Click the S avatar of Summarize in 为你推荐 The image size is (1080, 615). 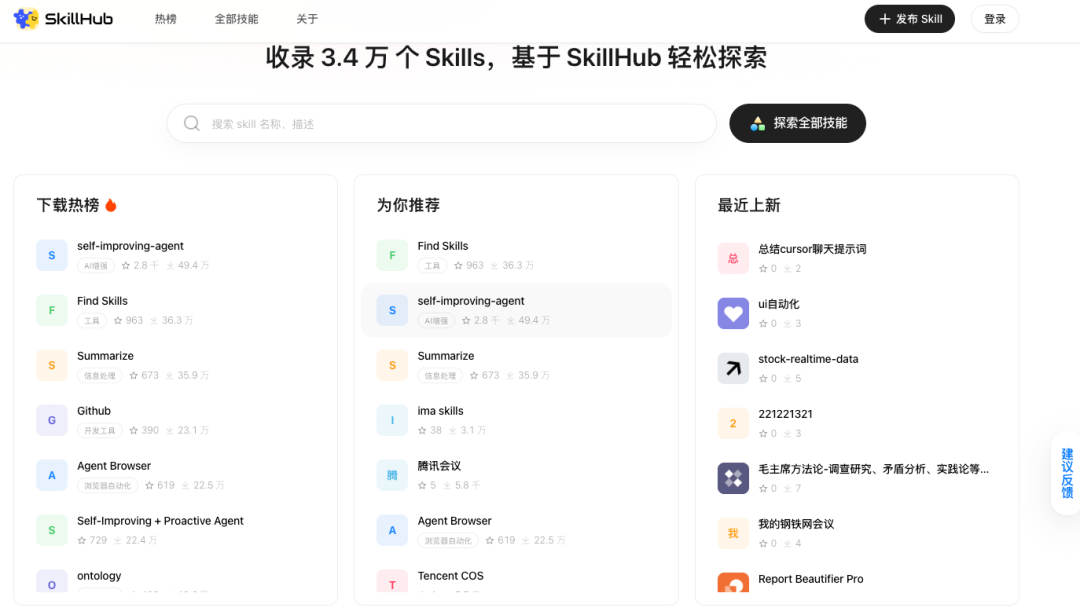pos(392,365)
